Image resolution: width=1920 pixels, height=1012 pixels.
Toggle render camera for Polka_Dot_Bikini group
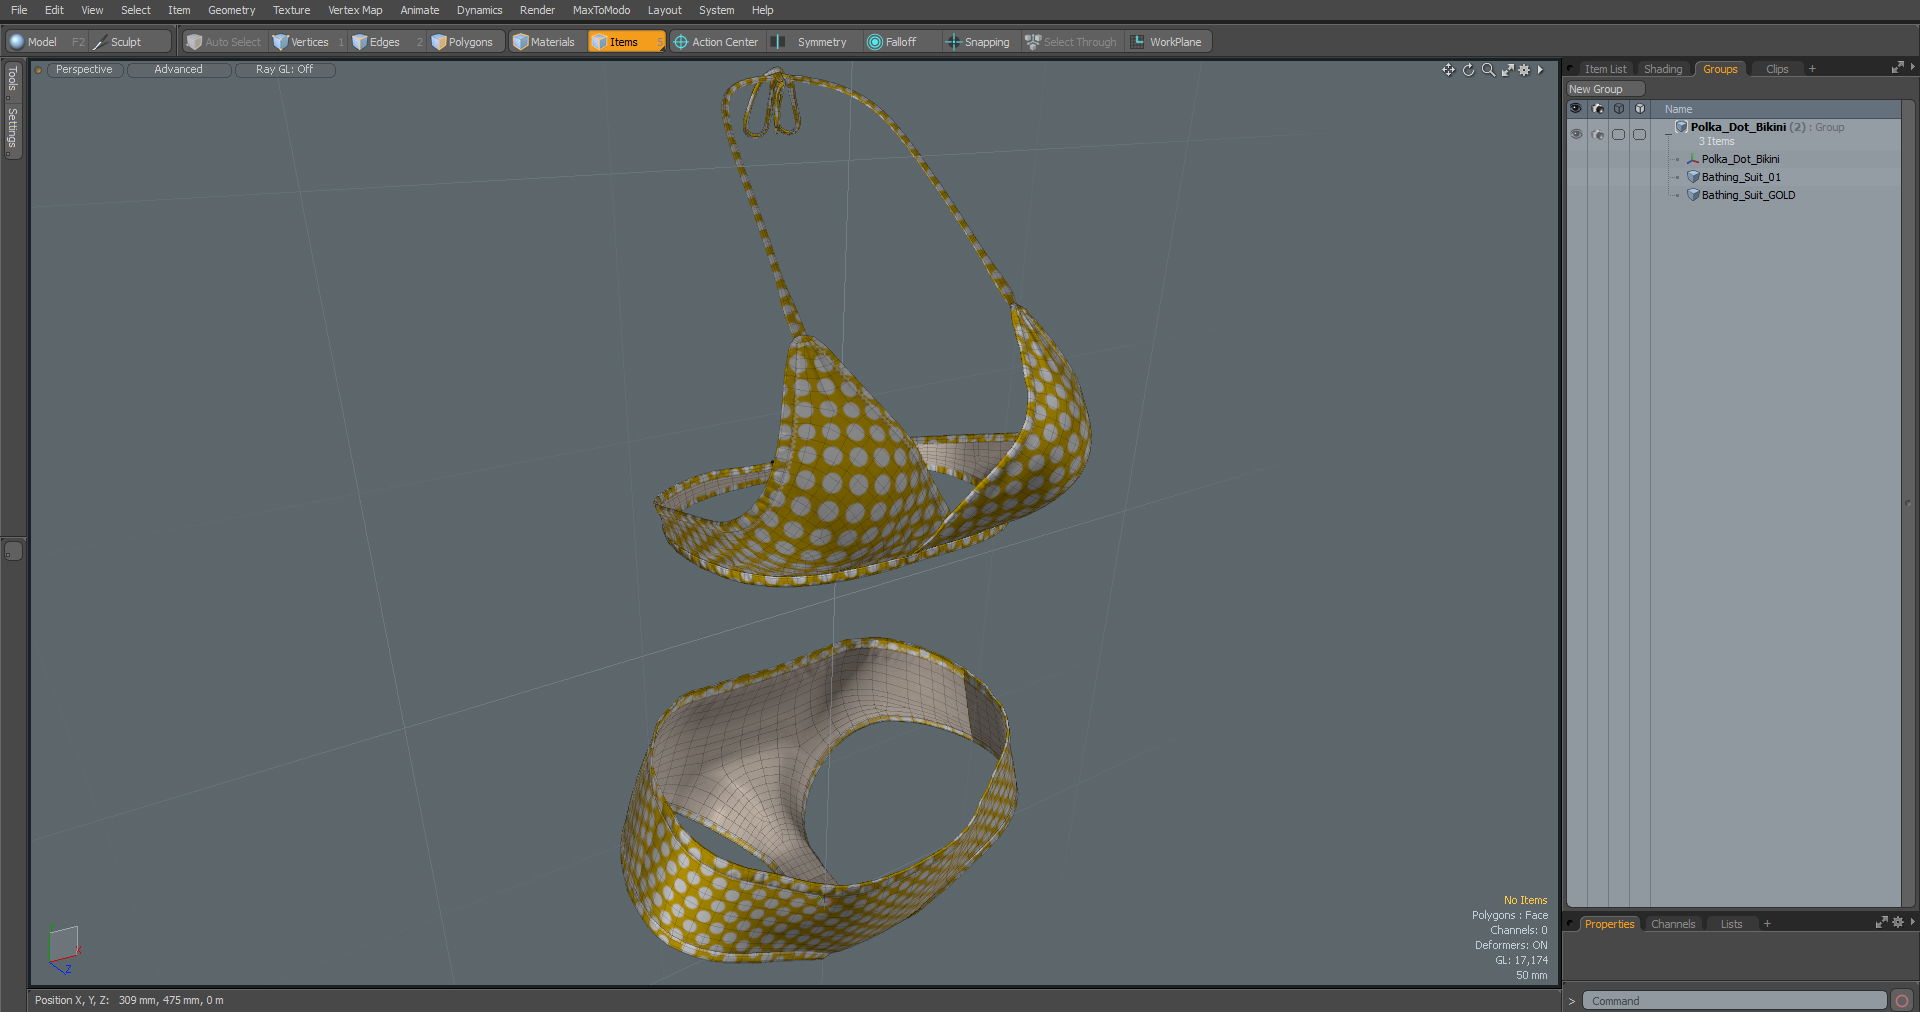click(1598, 134)
